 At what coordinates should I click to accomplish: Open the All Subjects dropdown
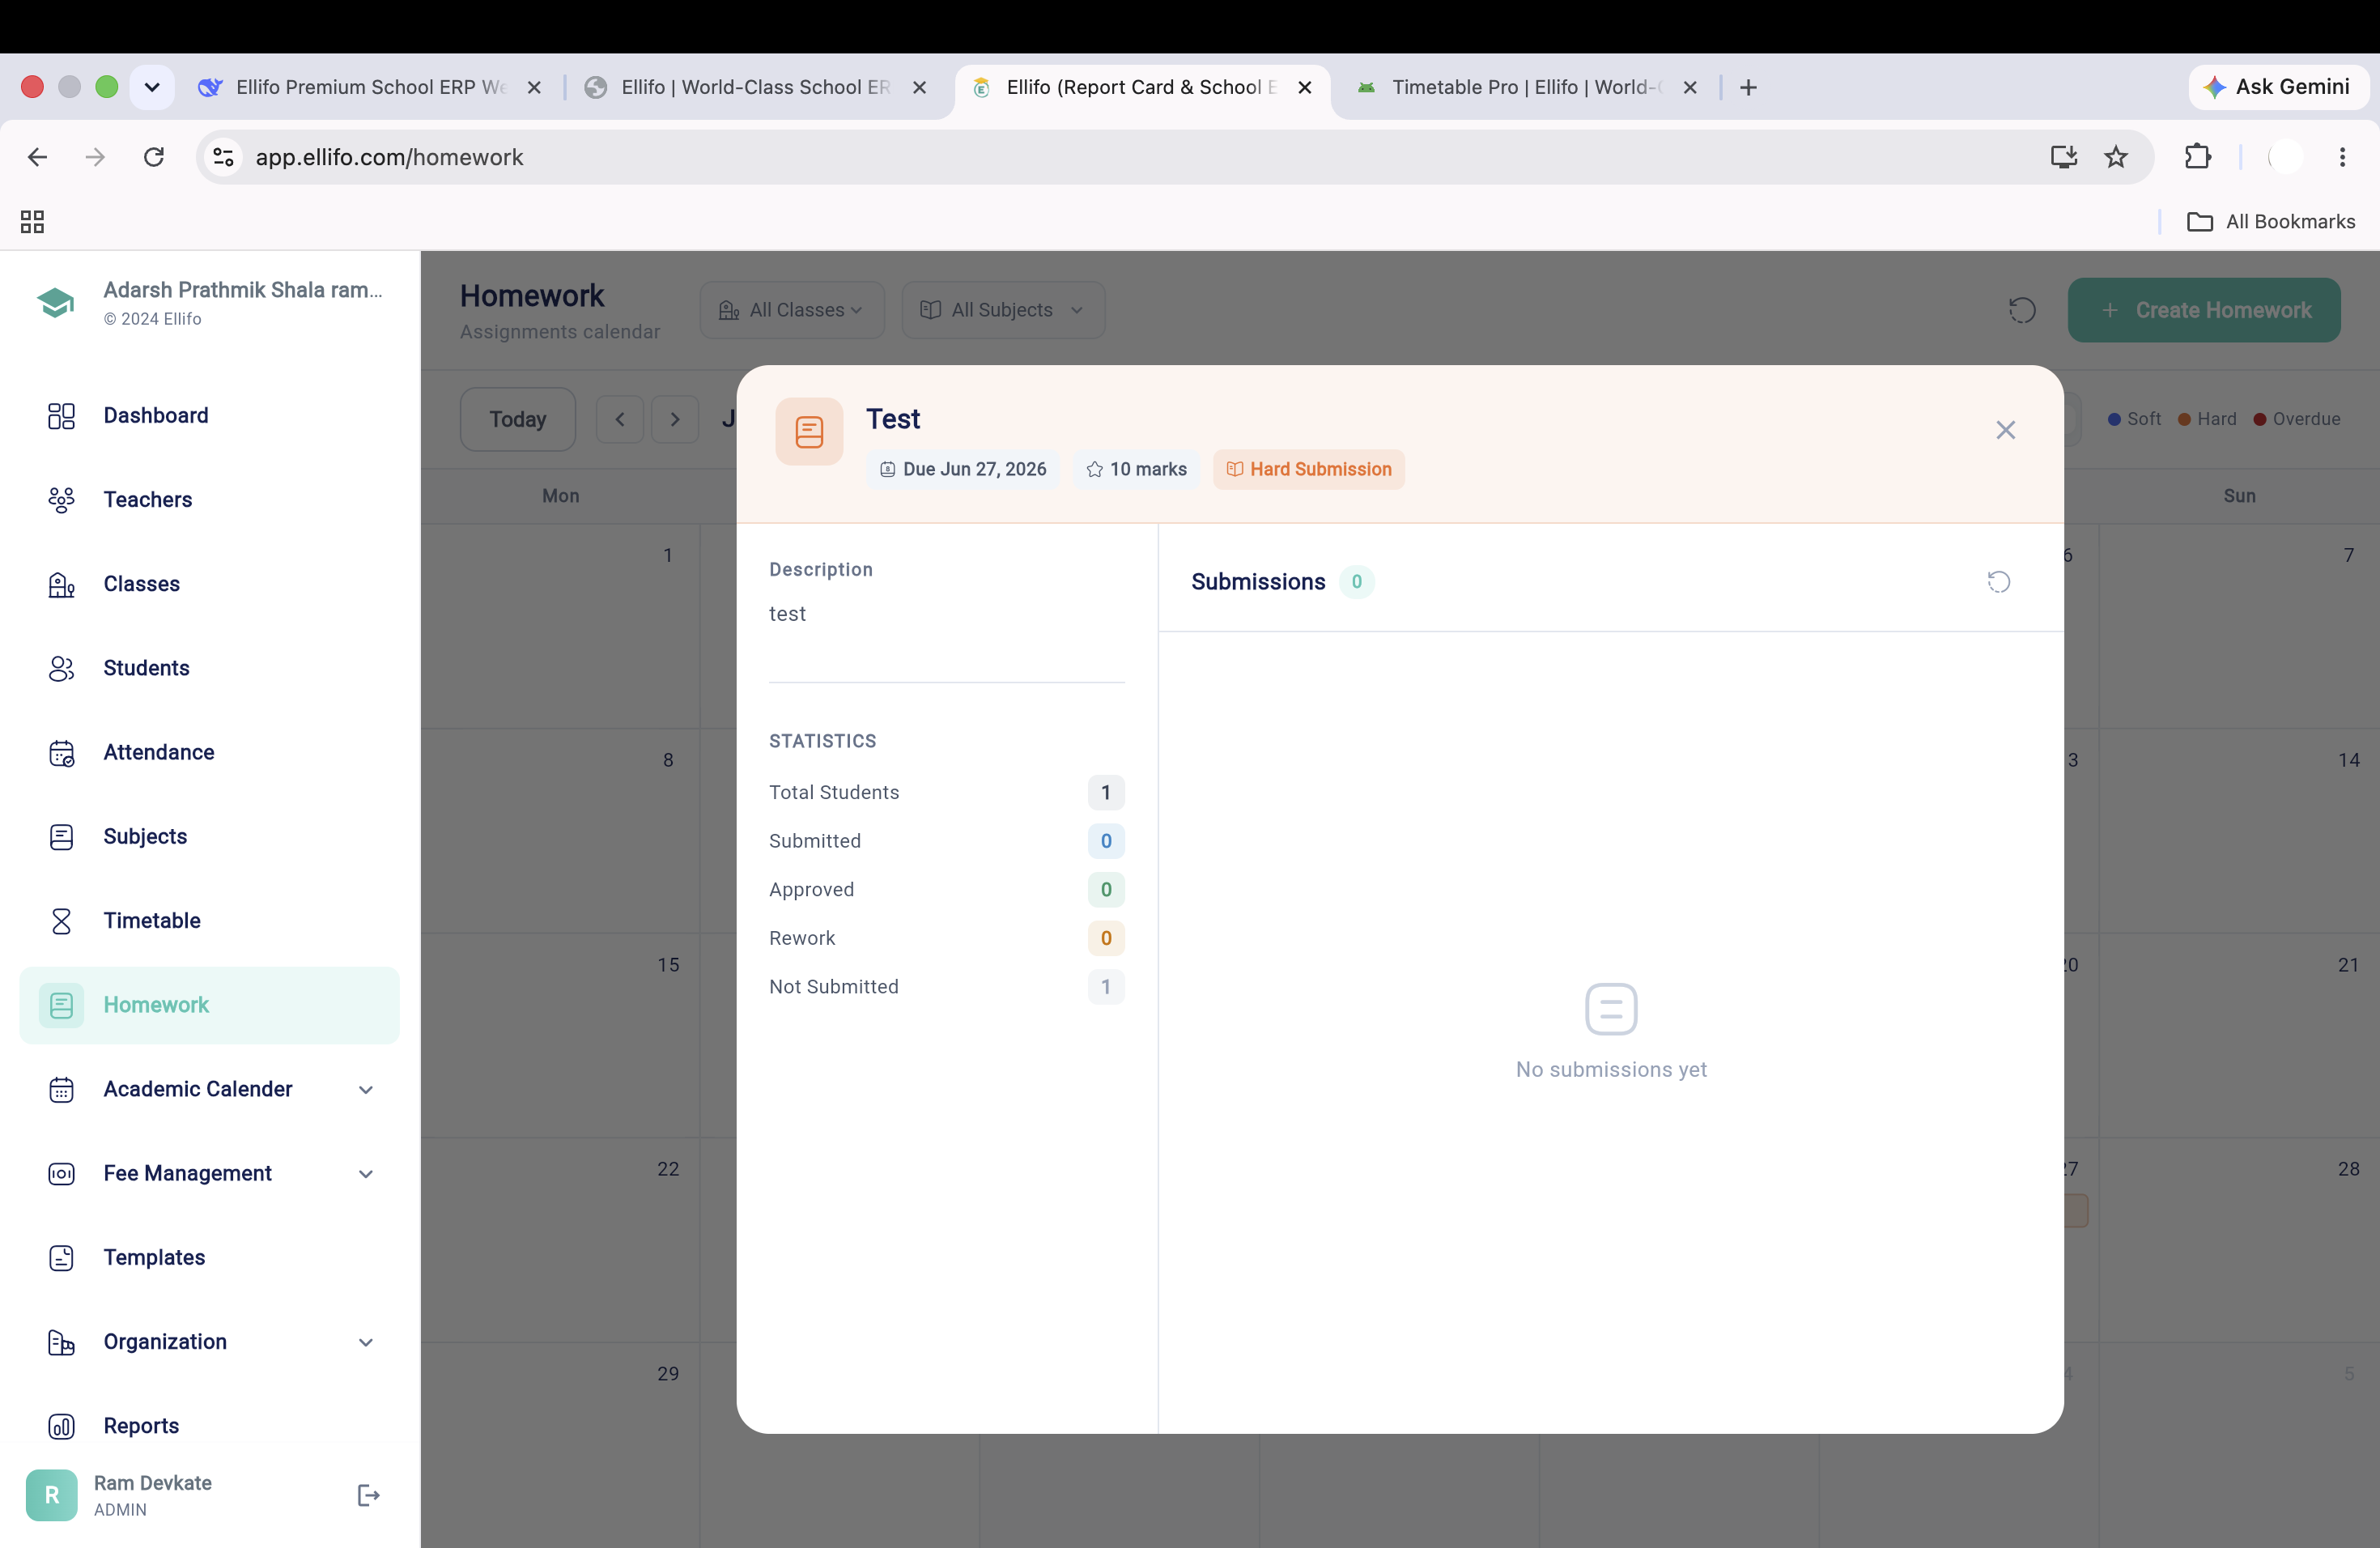[x=1003, y=310]
